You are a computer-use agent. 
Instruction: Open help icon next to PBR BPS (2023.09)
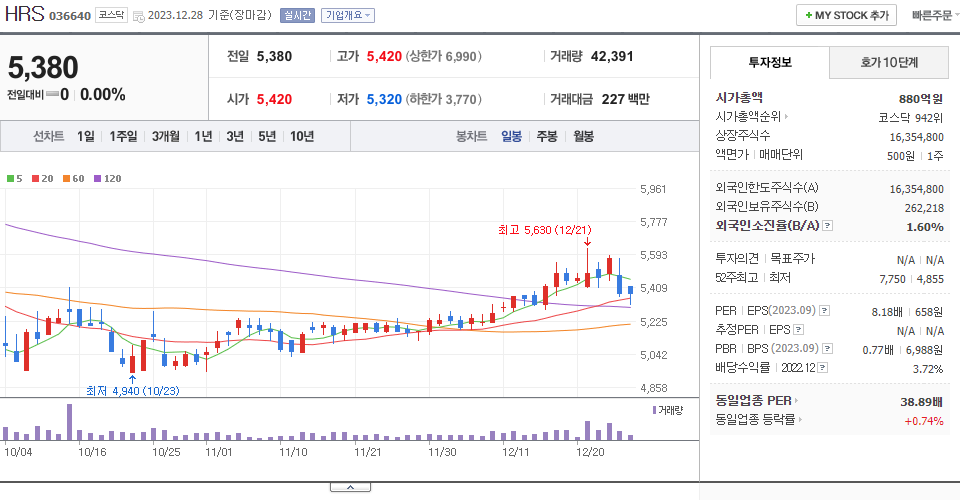point(828,349)
